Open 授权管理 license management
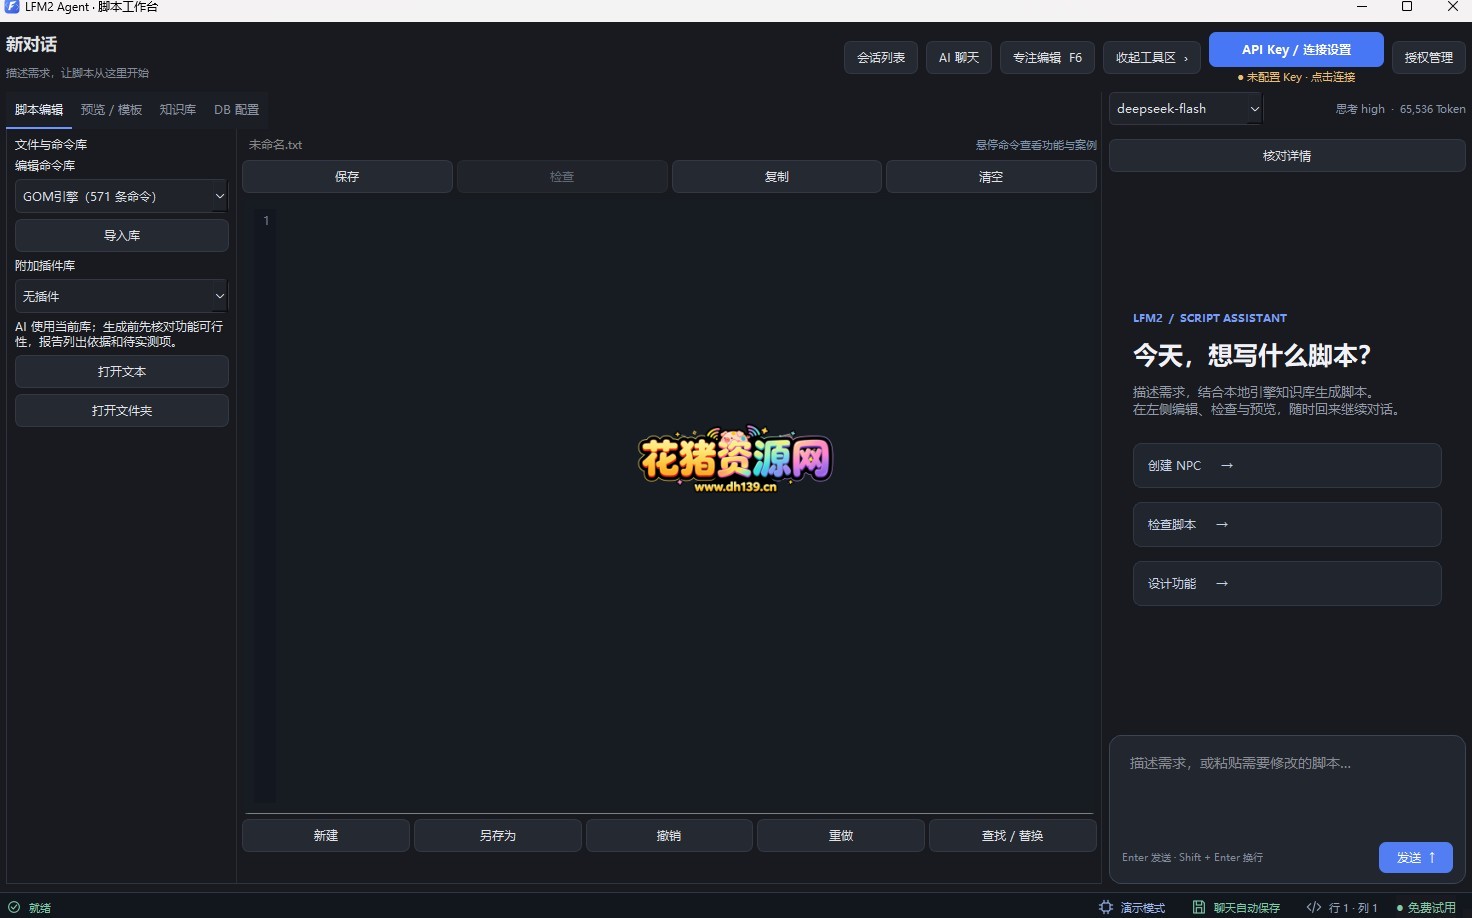This screenshot has width=1472, height=918. pyautogui.click(x=1428, y=58)
